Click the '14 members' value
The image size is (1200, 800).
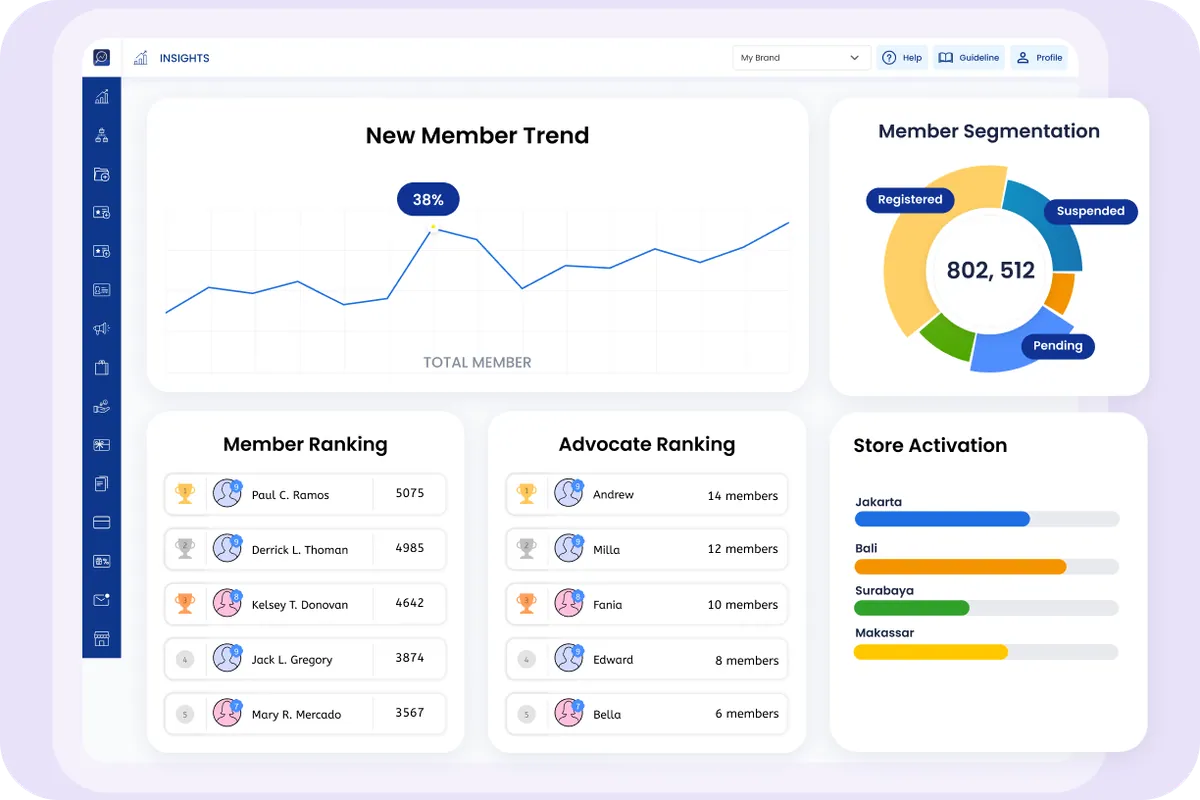coord(743,496)
